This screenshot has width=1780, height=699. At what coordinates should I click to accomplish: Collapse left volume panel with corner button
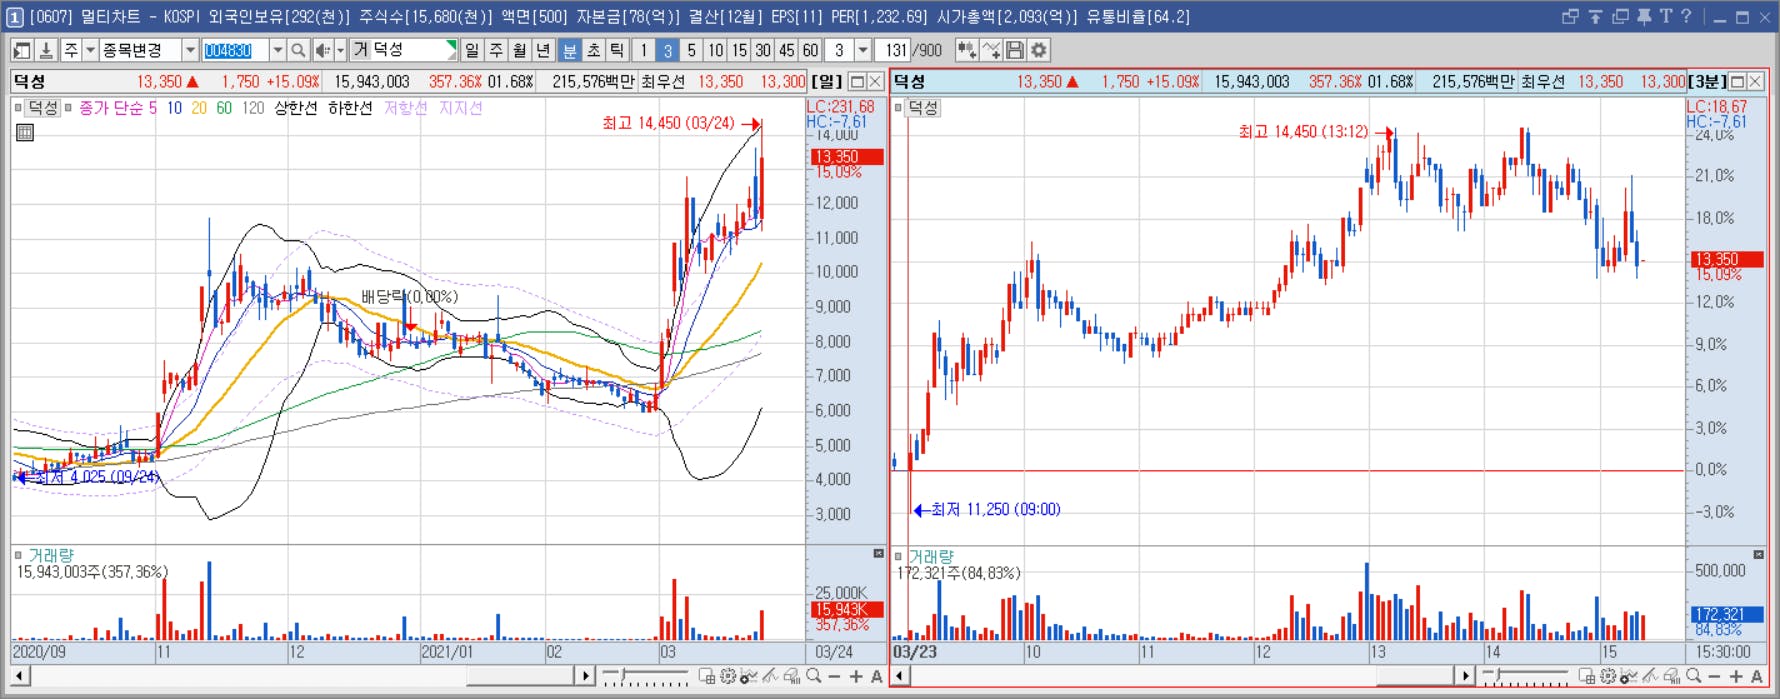pos(879,553)
